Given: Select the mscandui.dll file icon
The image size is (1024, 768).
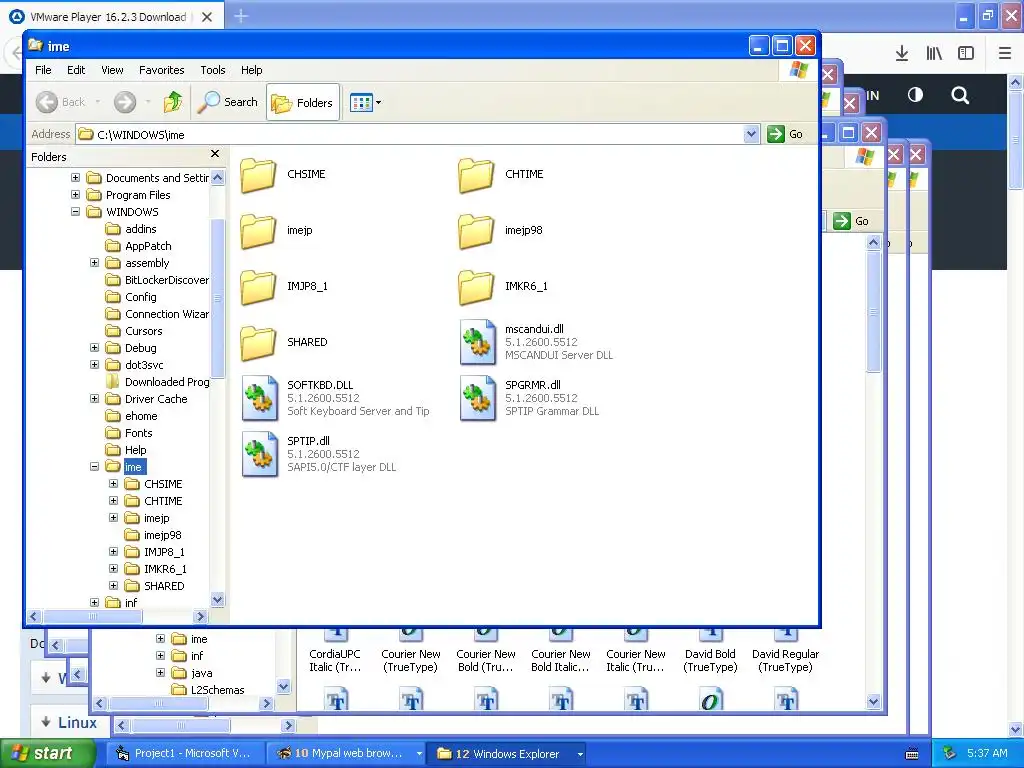Looking at the screenshot, I should [x=477, y=342].
